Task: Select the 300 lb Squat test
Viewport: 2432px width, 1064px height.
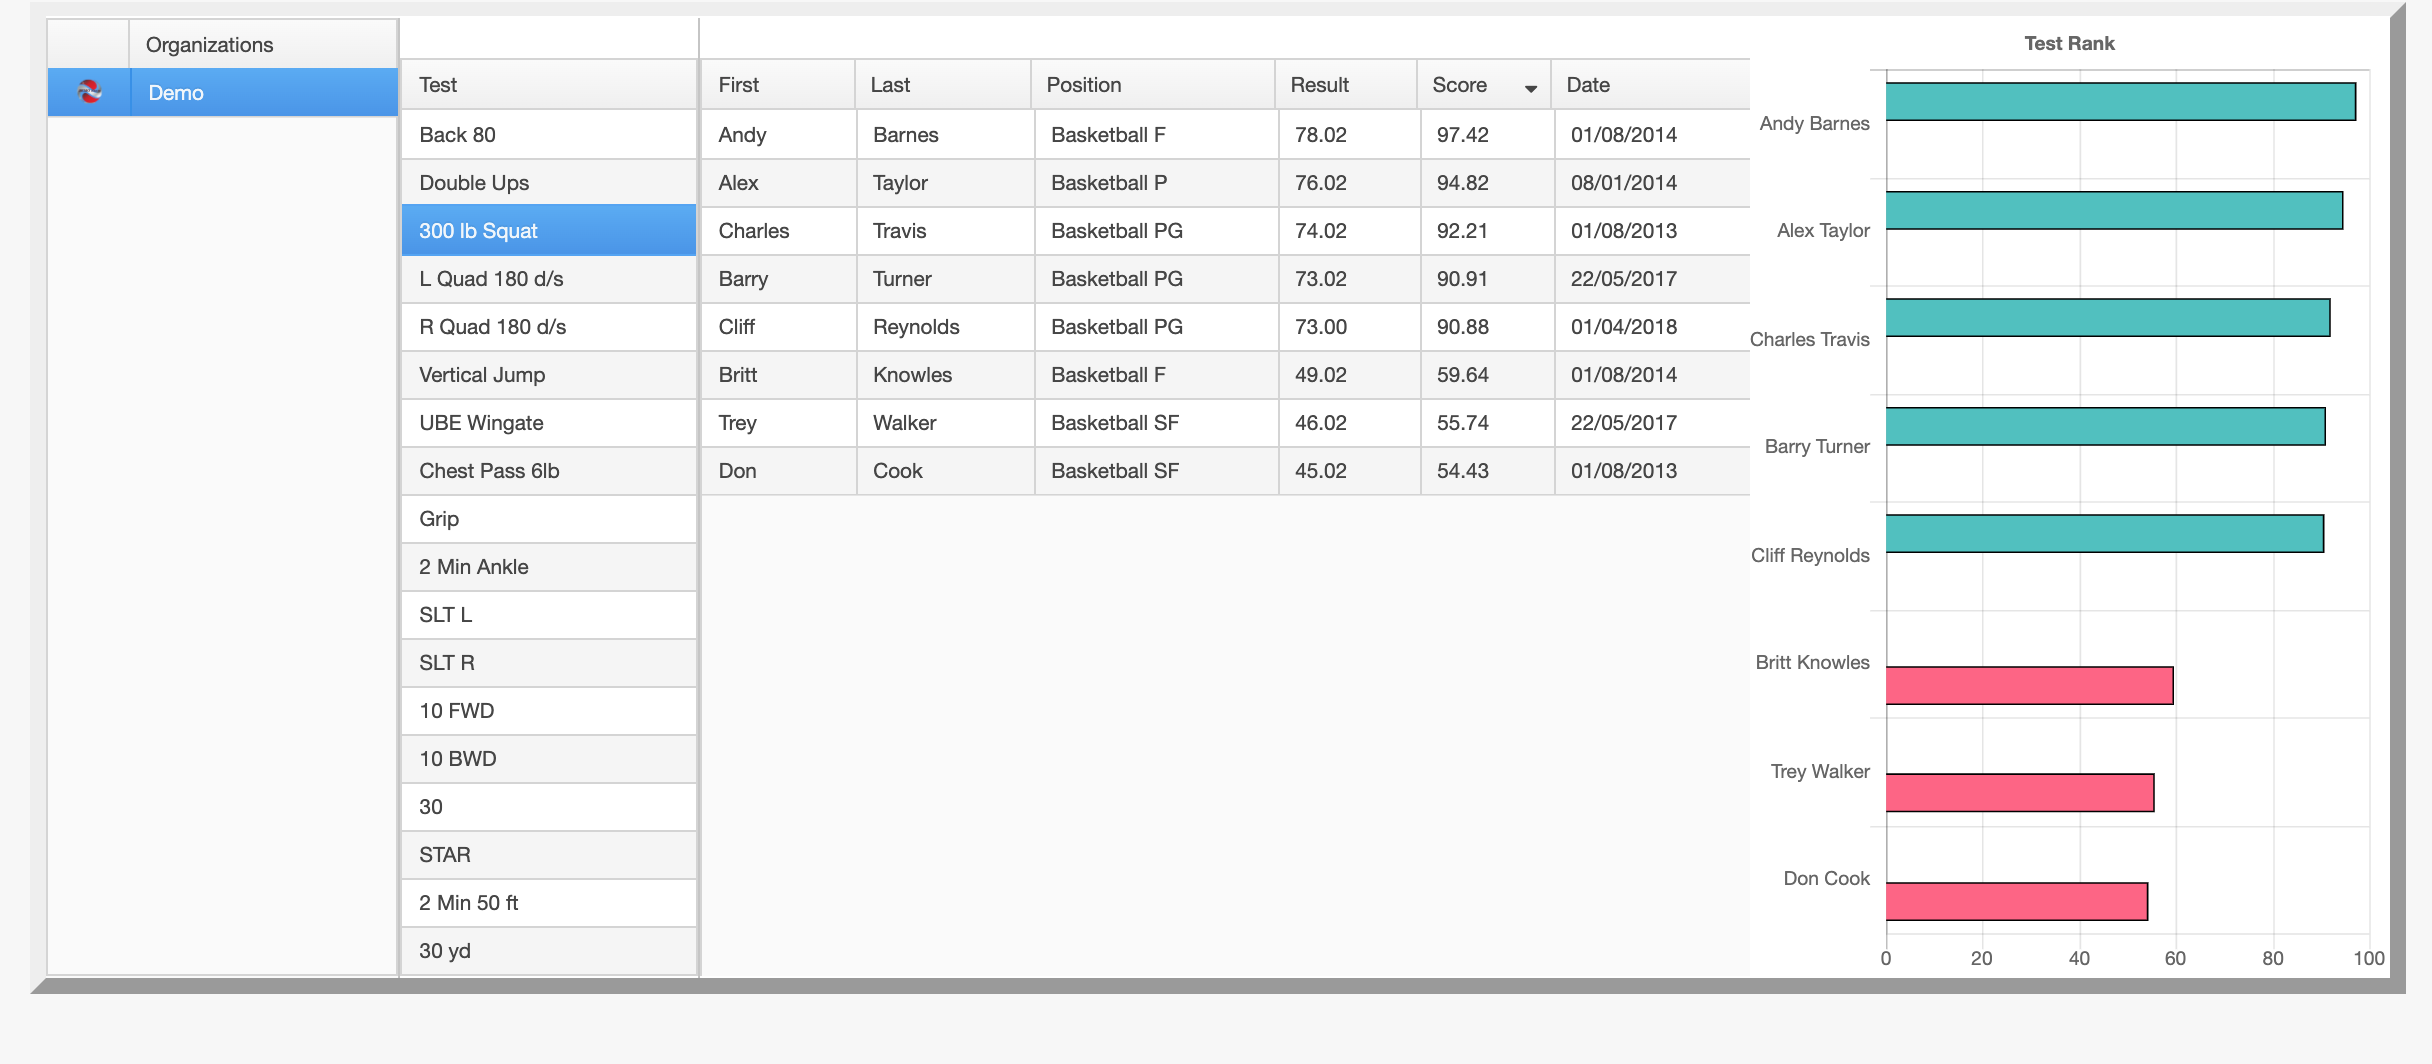Action: pyautogui.click(x=548, y=231)
